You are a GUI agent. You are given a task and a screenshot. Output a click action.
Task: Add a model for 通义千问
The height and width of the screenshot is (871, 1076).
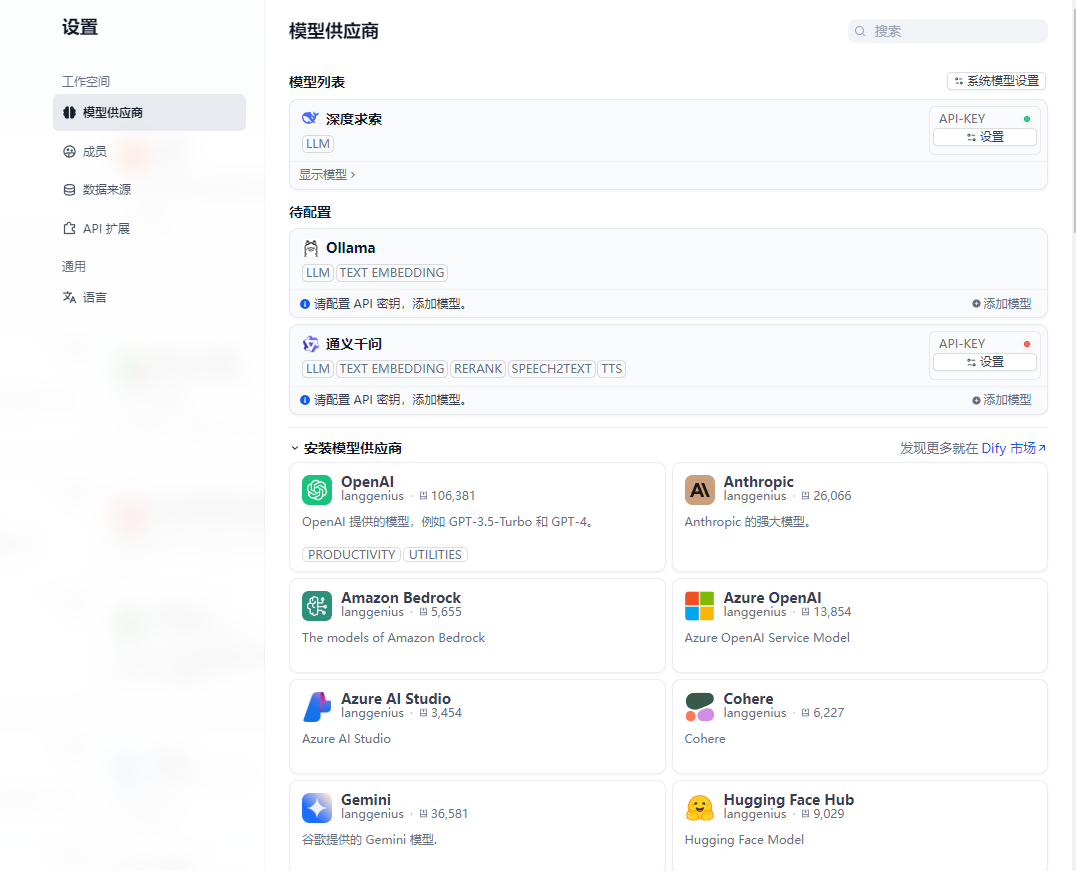(1002, 399)
